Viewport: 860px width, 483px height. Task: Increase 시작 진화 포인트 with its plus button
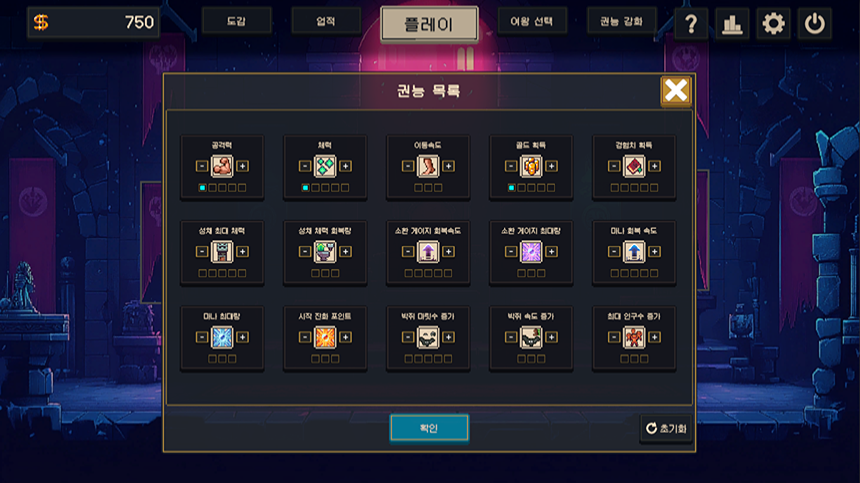click(x=346, y=337)
